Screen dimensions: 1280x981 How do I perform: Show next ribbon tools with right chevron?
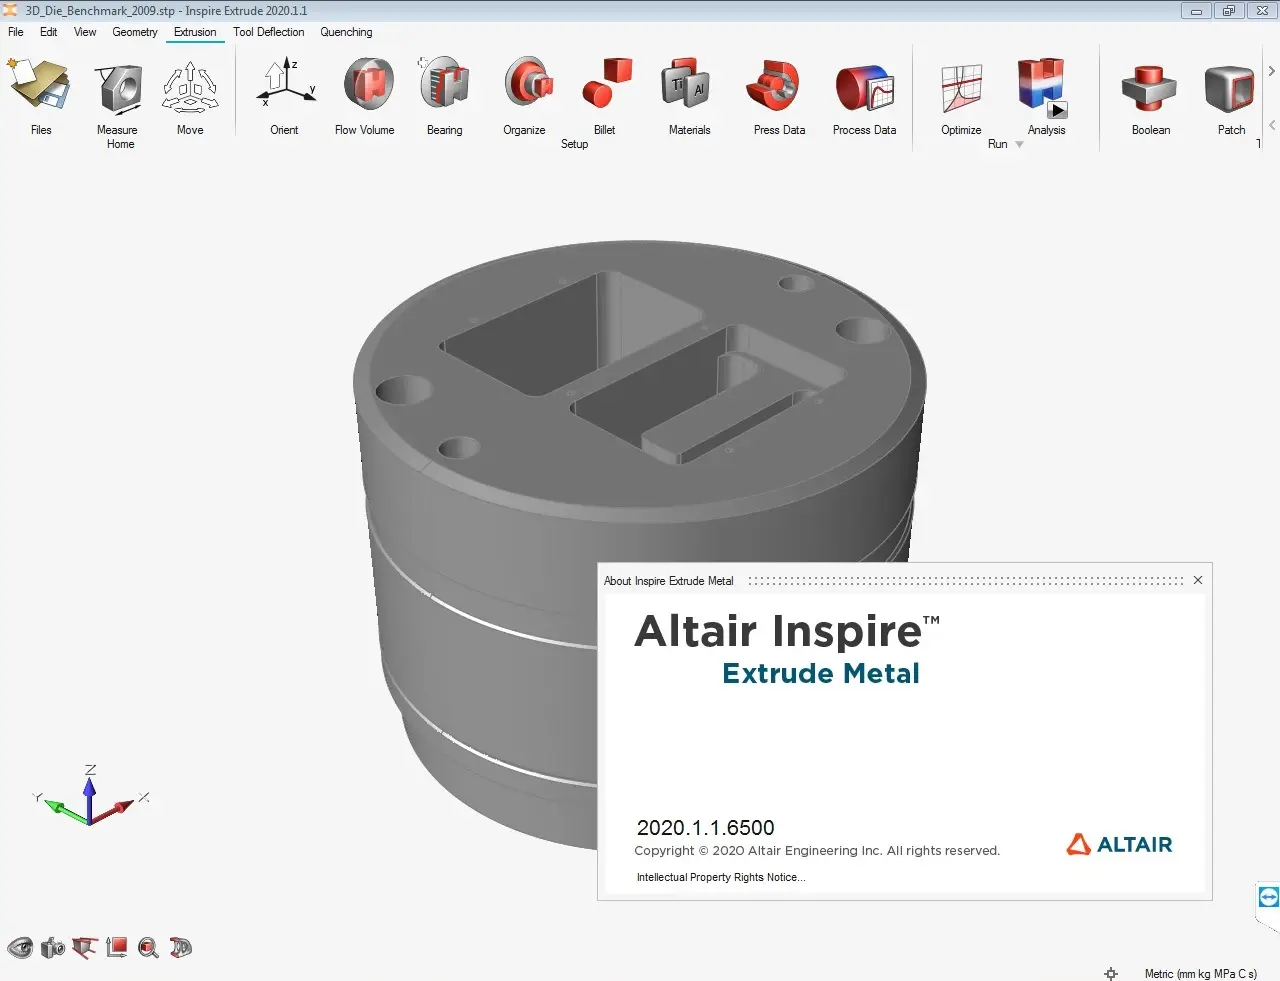(x=1271, y=71)
